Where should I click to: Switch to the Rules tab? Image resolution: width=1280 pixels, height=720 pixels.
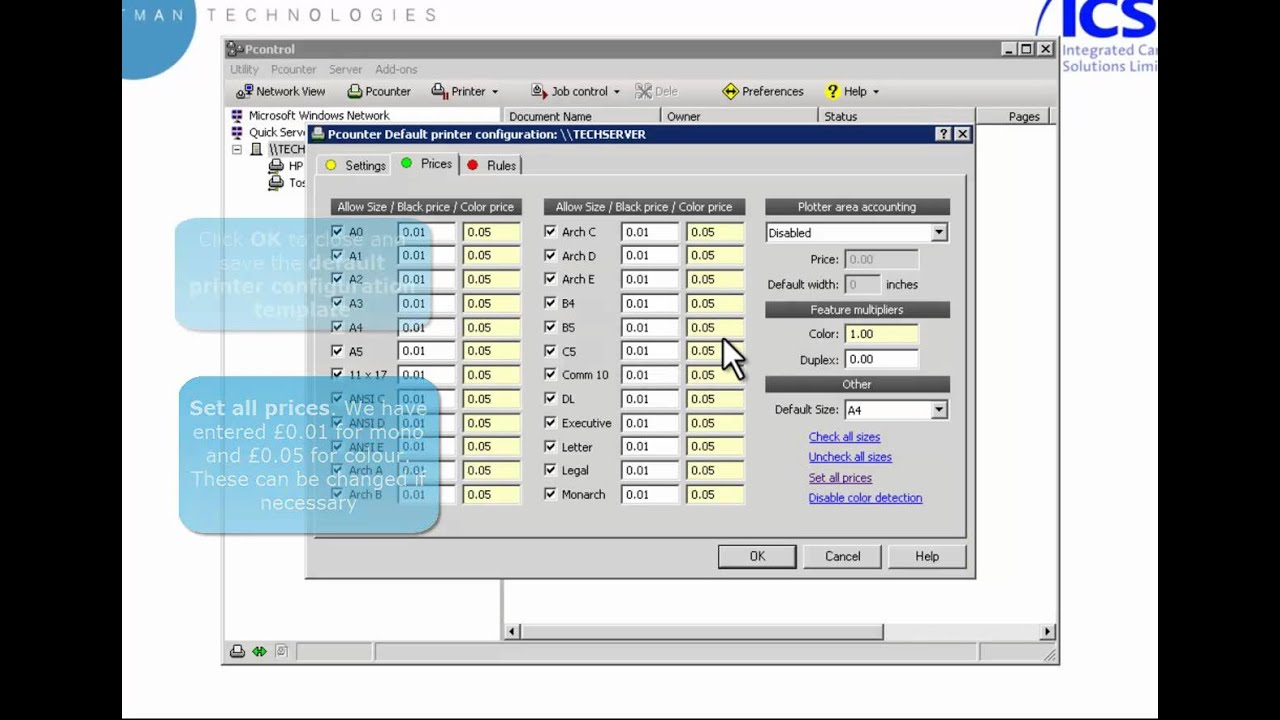click(x=491, y=165)
